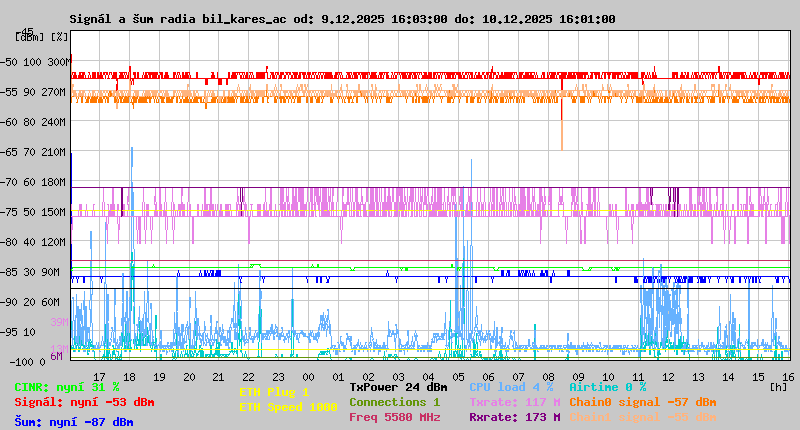Click the 'ETH Speed 1000' legend text
Viewport: 800px width, 430px height.
coord(288,407)
